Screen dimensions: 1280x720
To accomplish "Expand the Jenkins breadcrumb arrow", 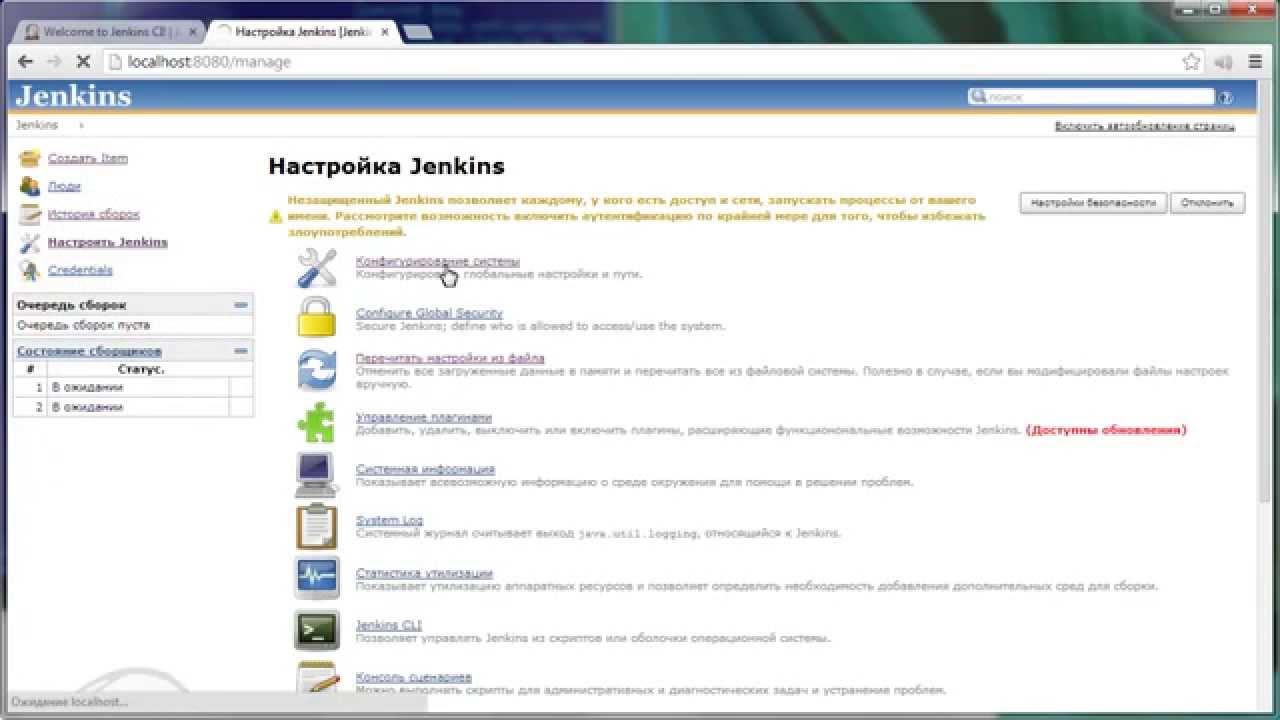I will [81, 126].
